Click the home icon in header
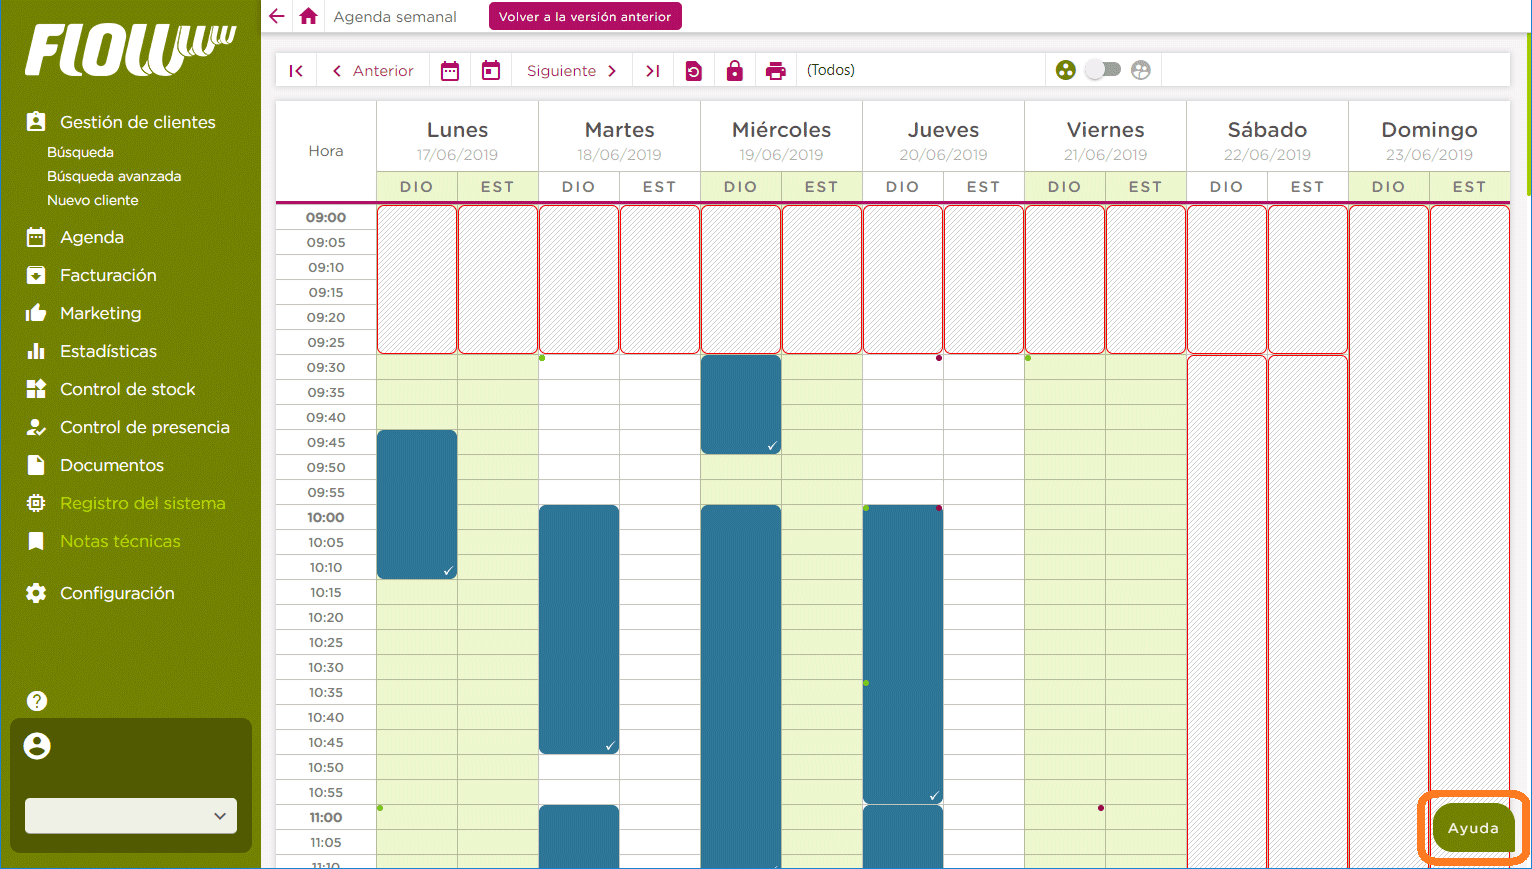 point(308,16)
